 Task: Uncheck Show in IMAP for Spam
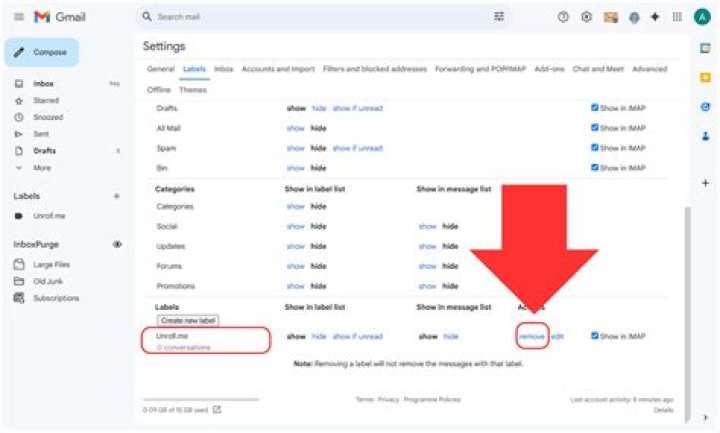pos(595,148)
